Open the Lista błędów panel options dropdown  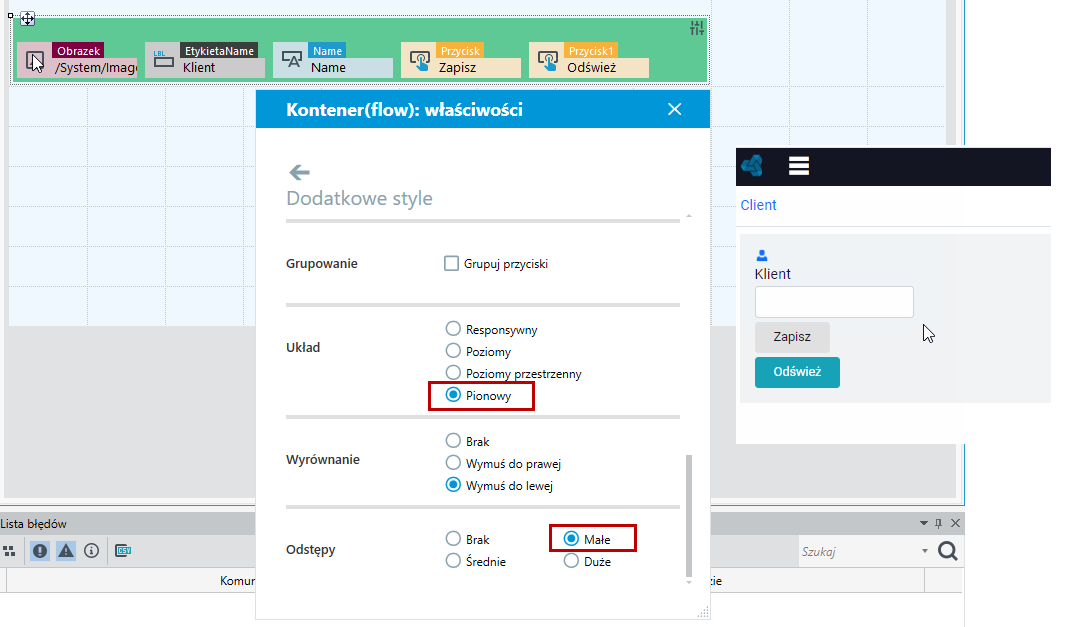pyautogui.click(x=923, y=523)
